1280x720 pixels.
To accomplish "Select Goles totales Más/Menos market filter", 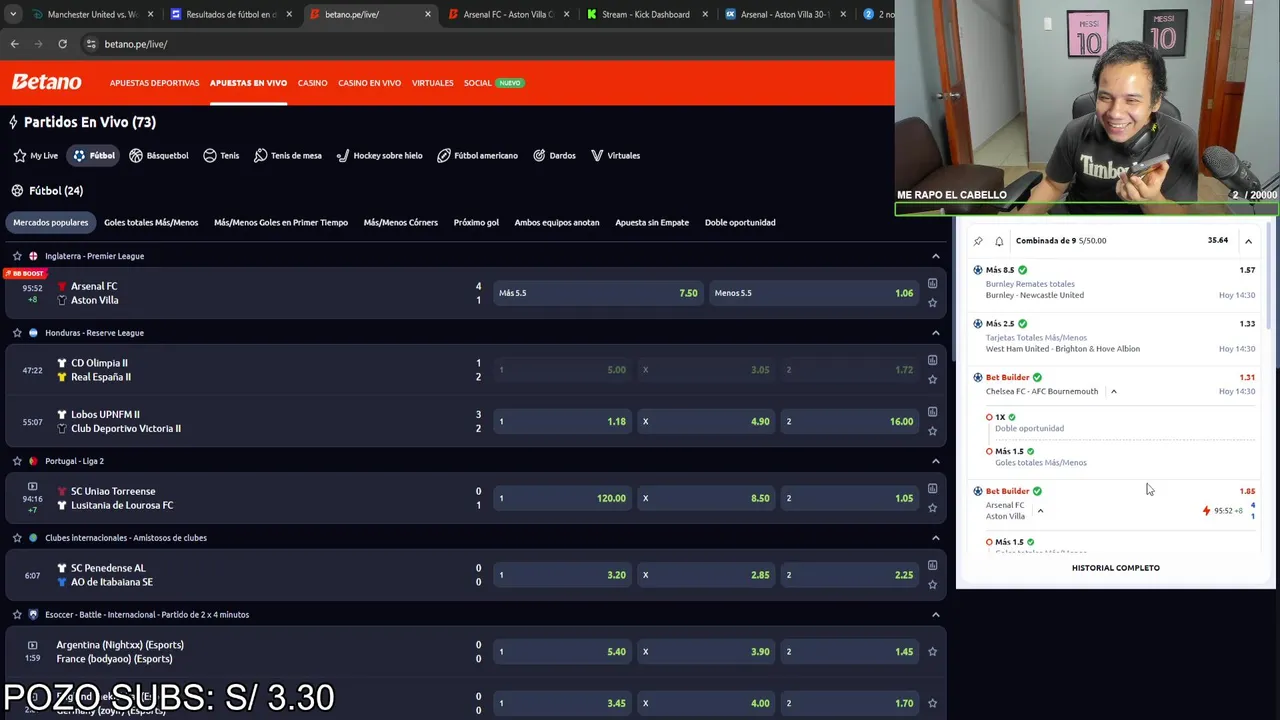I will pos(151,222).
